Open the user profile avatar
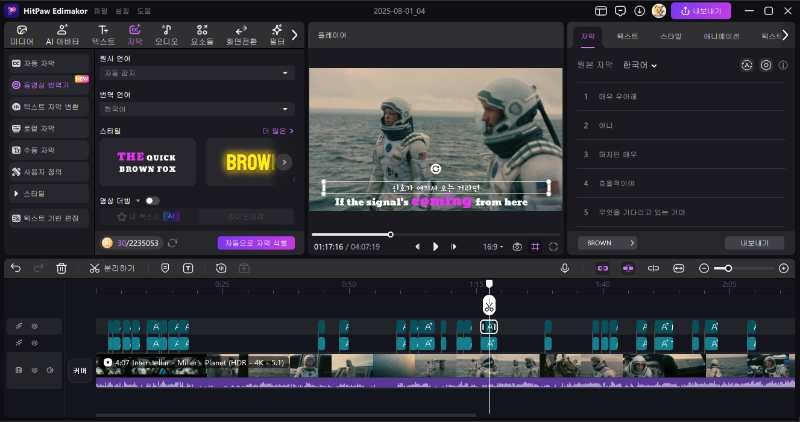The height and width of the screenshot is (422, 800). pyautogui.click(x=659, y=11)
